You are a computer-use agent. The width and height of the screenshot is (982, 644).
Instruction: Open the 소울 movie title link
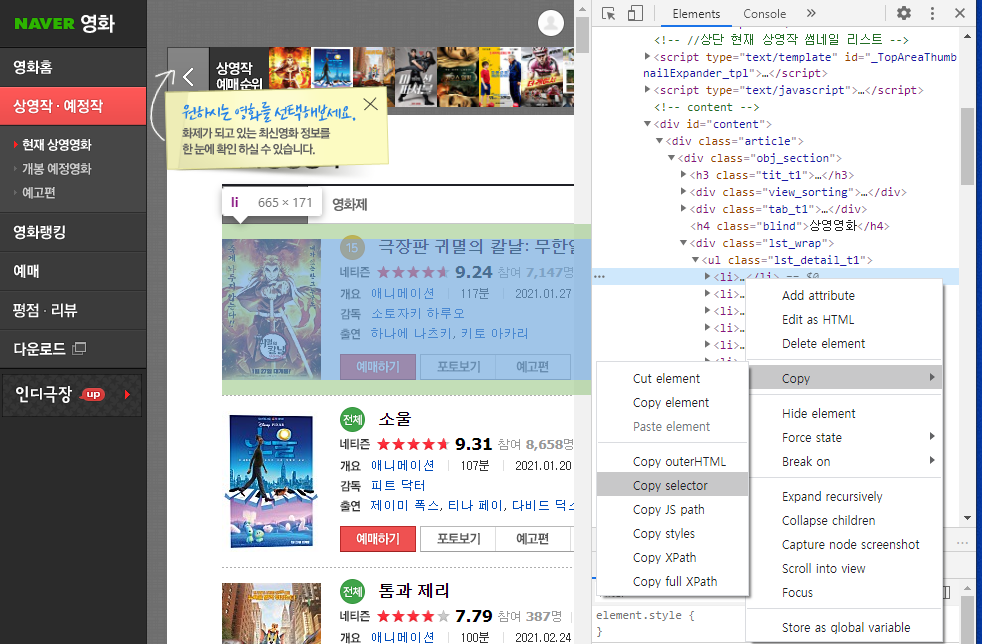click(x=395, y=419)
